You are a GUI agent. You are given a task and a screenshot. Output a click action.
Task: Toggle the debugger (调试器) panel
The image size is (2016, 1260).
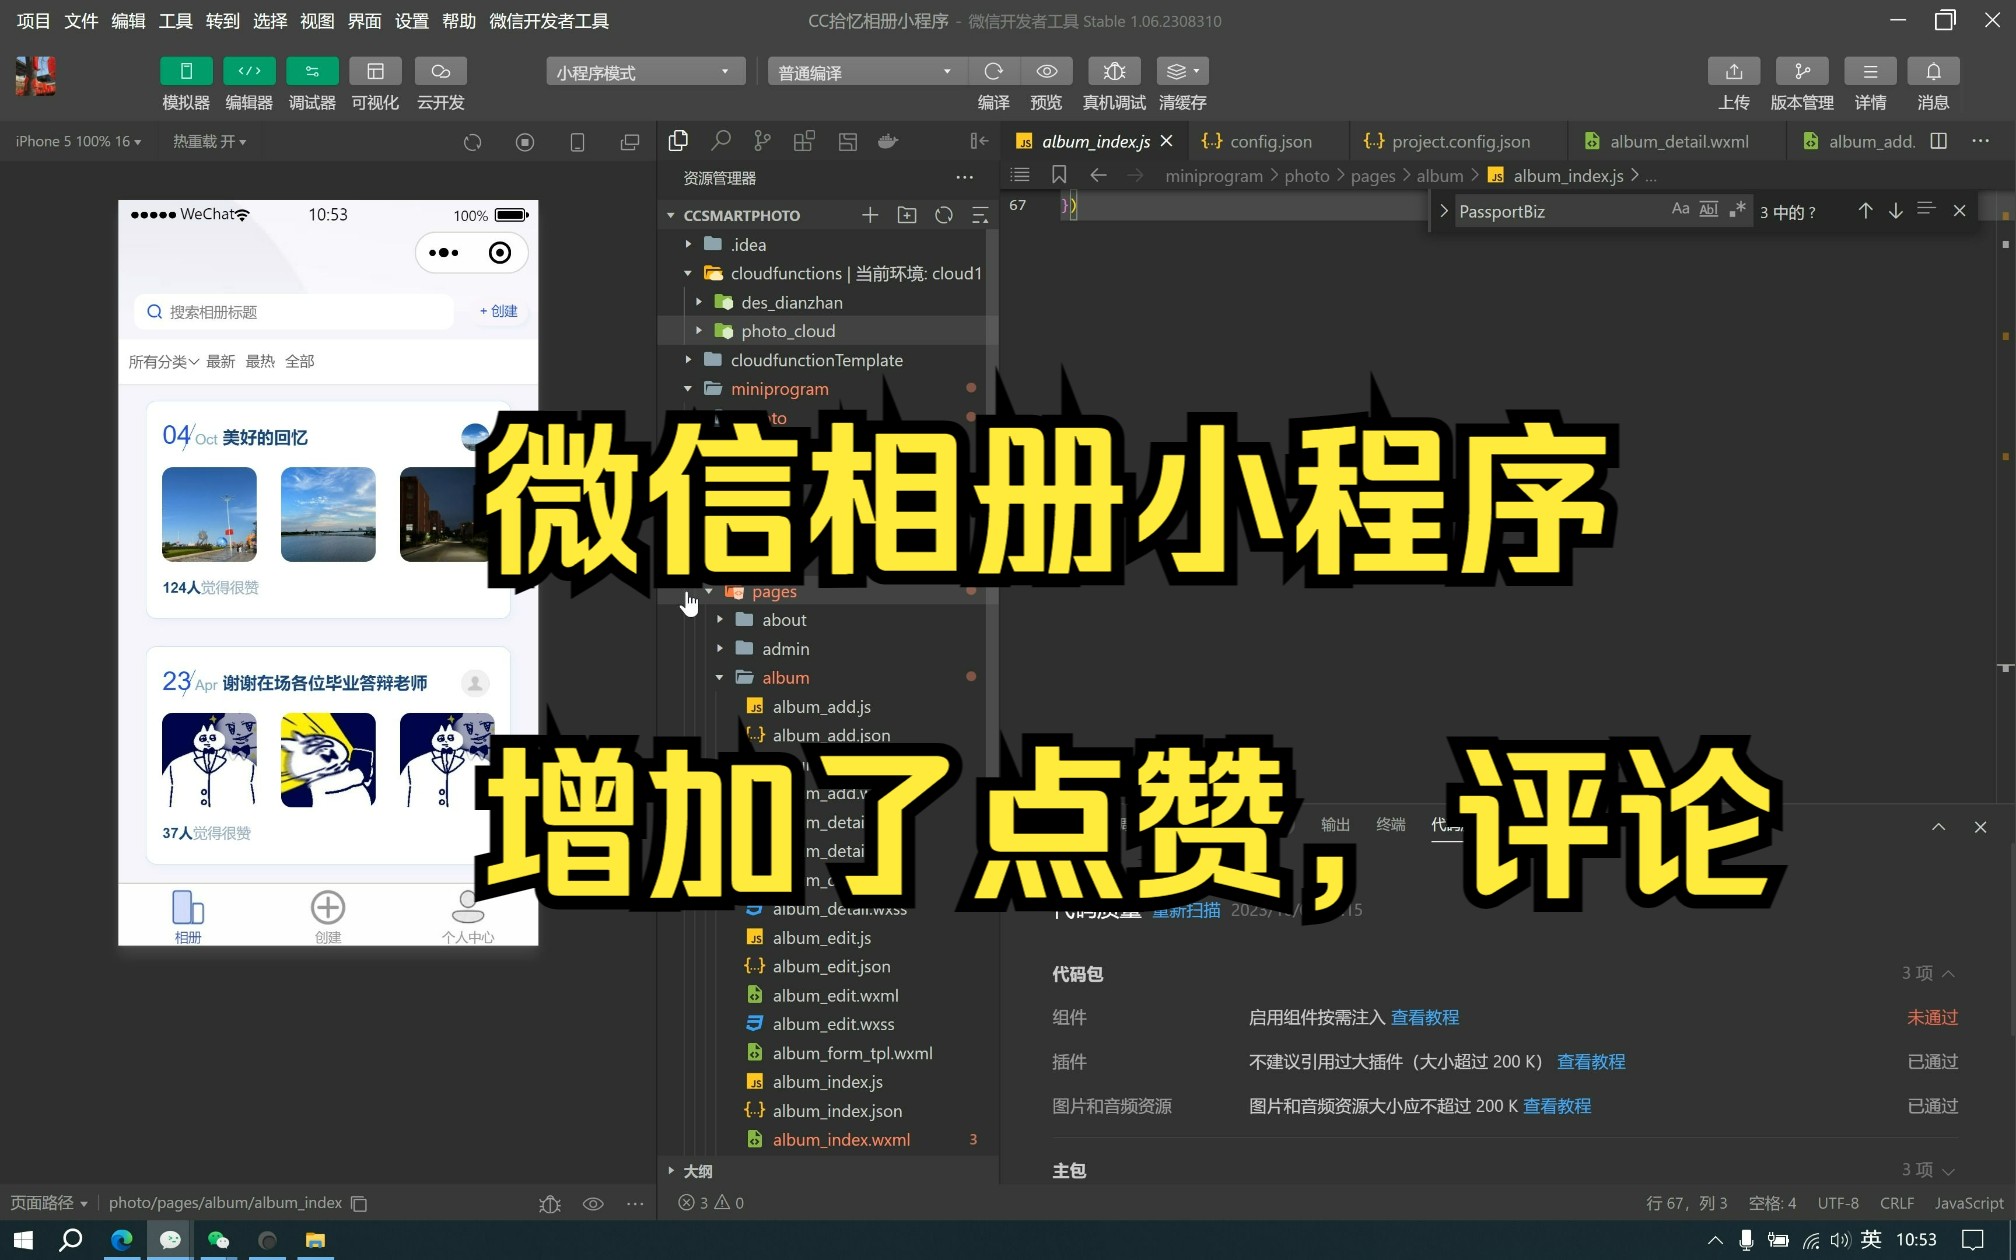pyautogui.click(x=312, y=71)
